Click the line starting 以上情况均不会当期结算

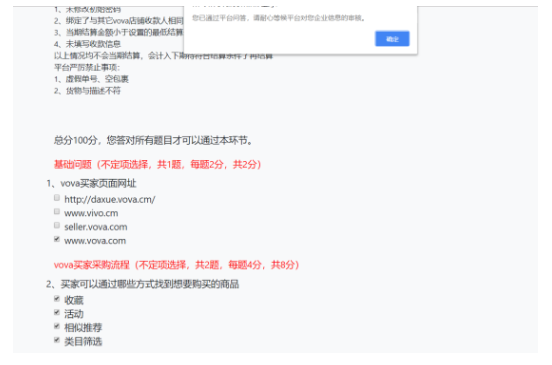click(163, 56)
